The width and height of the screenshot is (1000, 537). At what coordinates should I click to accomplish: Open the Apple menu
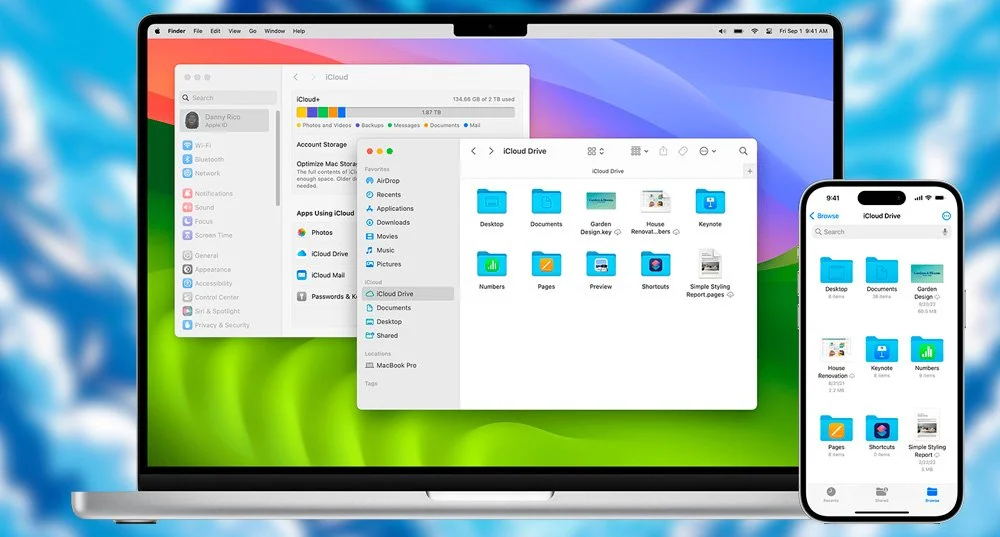click(x=158, y=31)
